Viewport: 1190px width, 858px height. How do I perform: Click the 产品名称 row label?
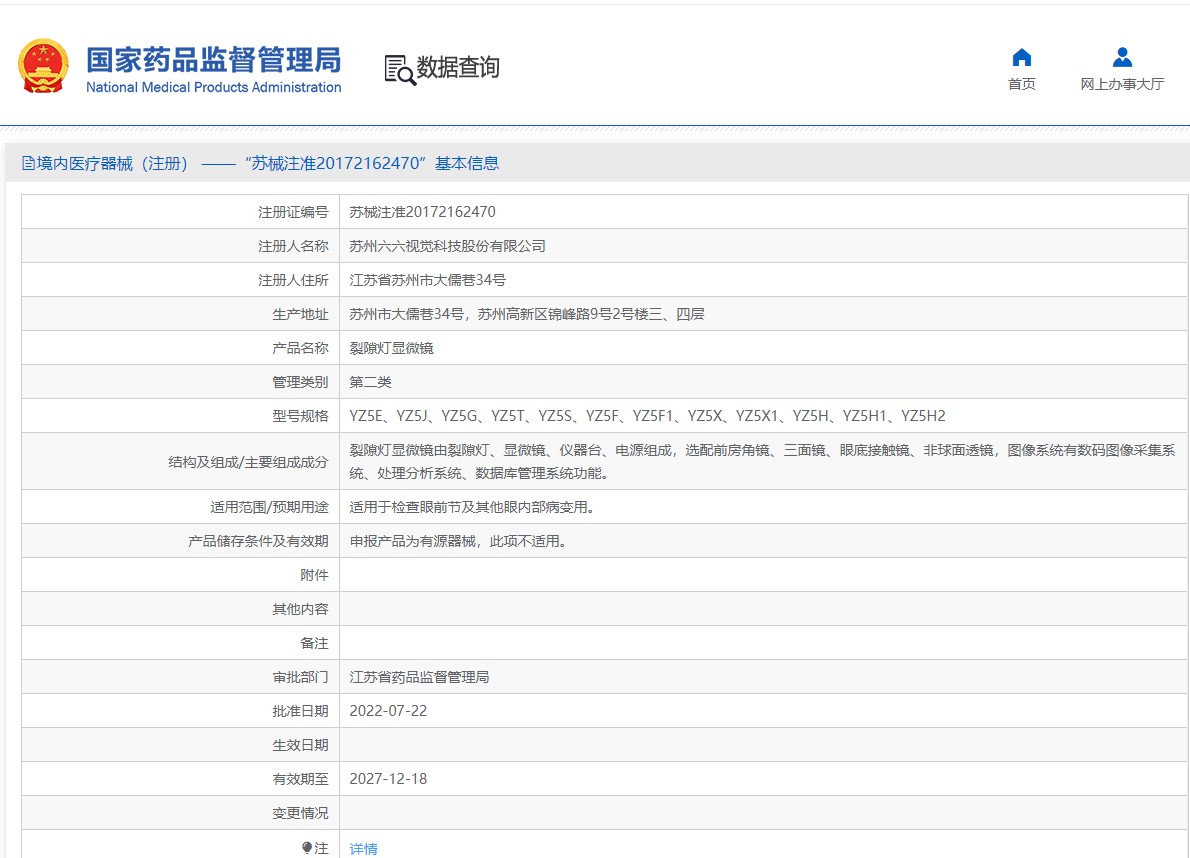(x=301, y=348)
